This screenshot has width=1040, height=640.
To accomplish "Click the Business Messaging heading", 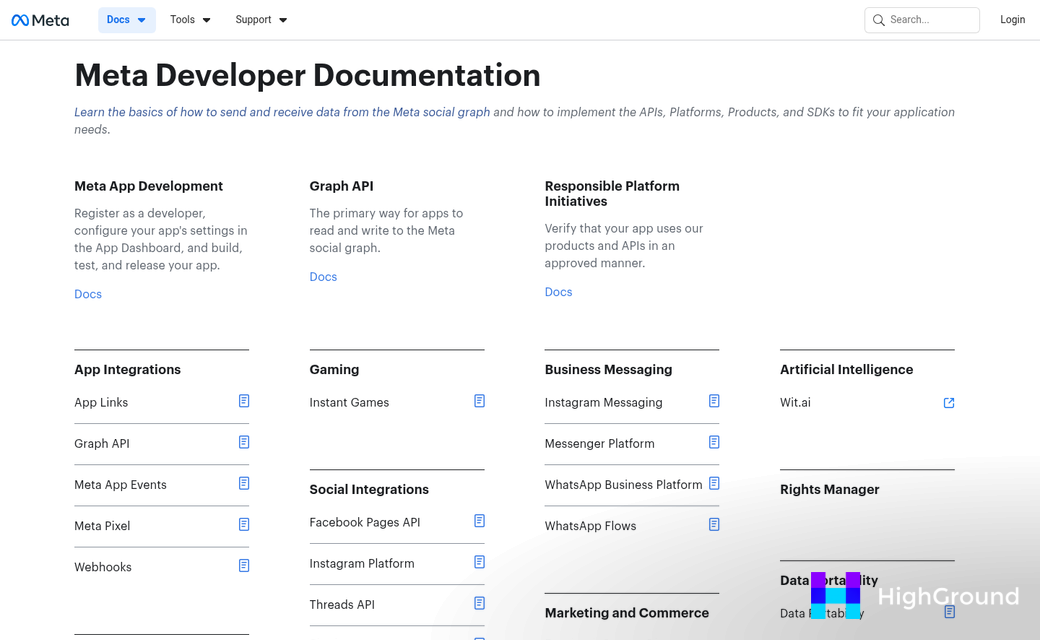I will click(x=608, y=369).
